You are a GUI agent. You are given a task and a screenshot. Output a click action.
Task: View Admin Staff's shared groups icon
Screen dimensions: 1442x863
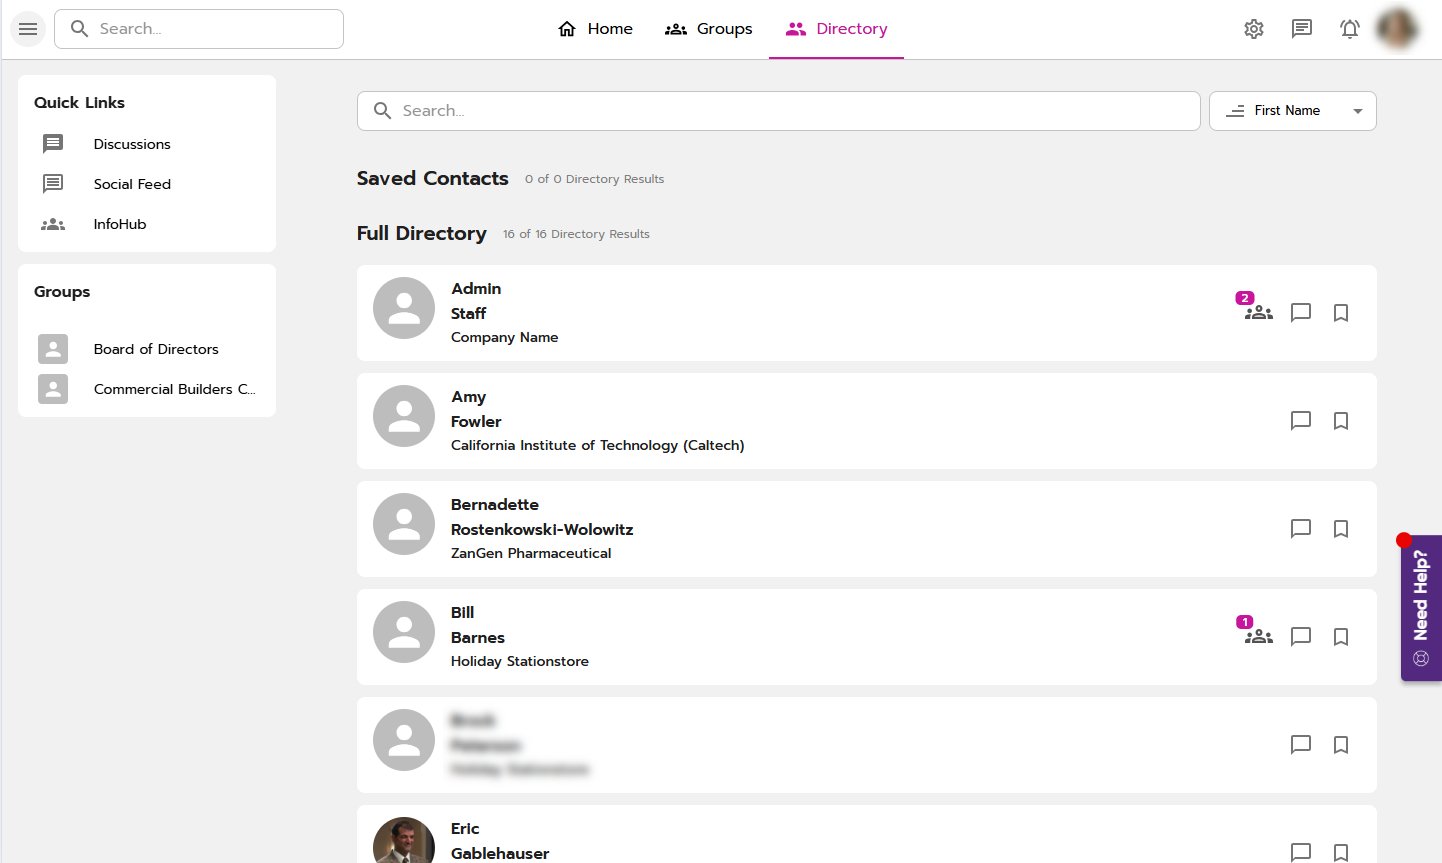pos(1259,312)
